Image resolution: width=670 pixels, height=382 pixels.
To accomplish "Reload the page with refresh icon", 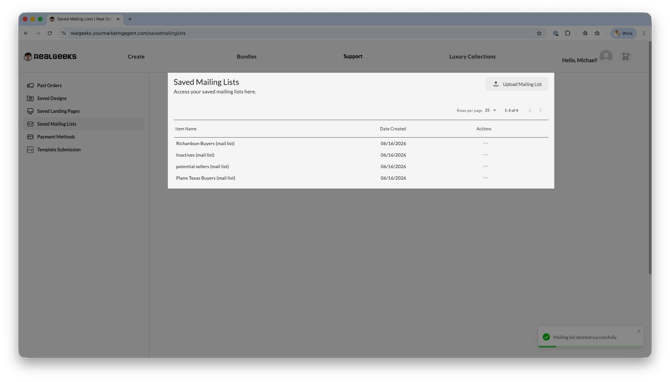I will [50, 33].
